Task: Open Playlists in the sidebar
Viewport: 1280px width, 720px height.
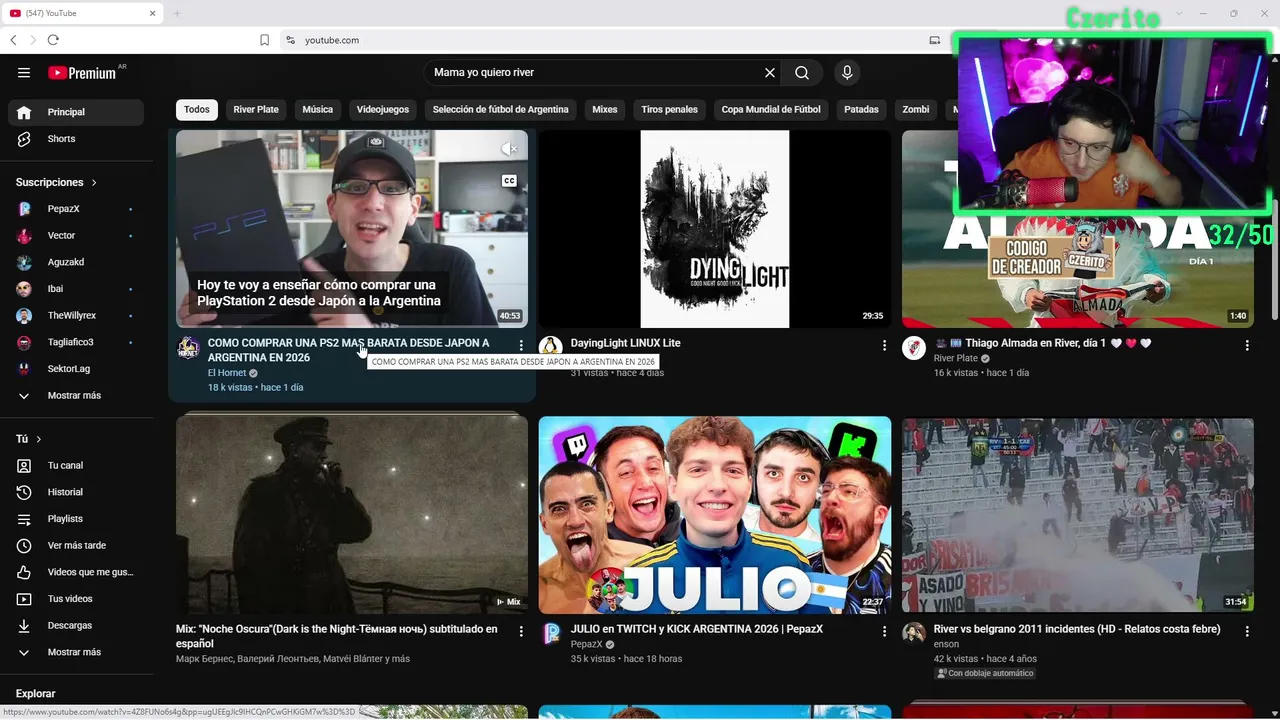Action: tap(76, 519)
